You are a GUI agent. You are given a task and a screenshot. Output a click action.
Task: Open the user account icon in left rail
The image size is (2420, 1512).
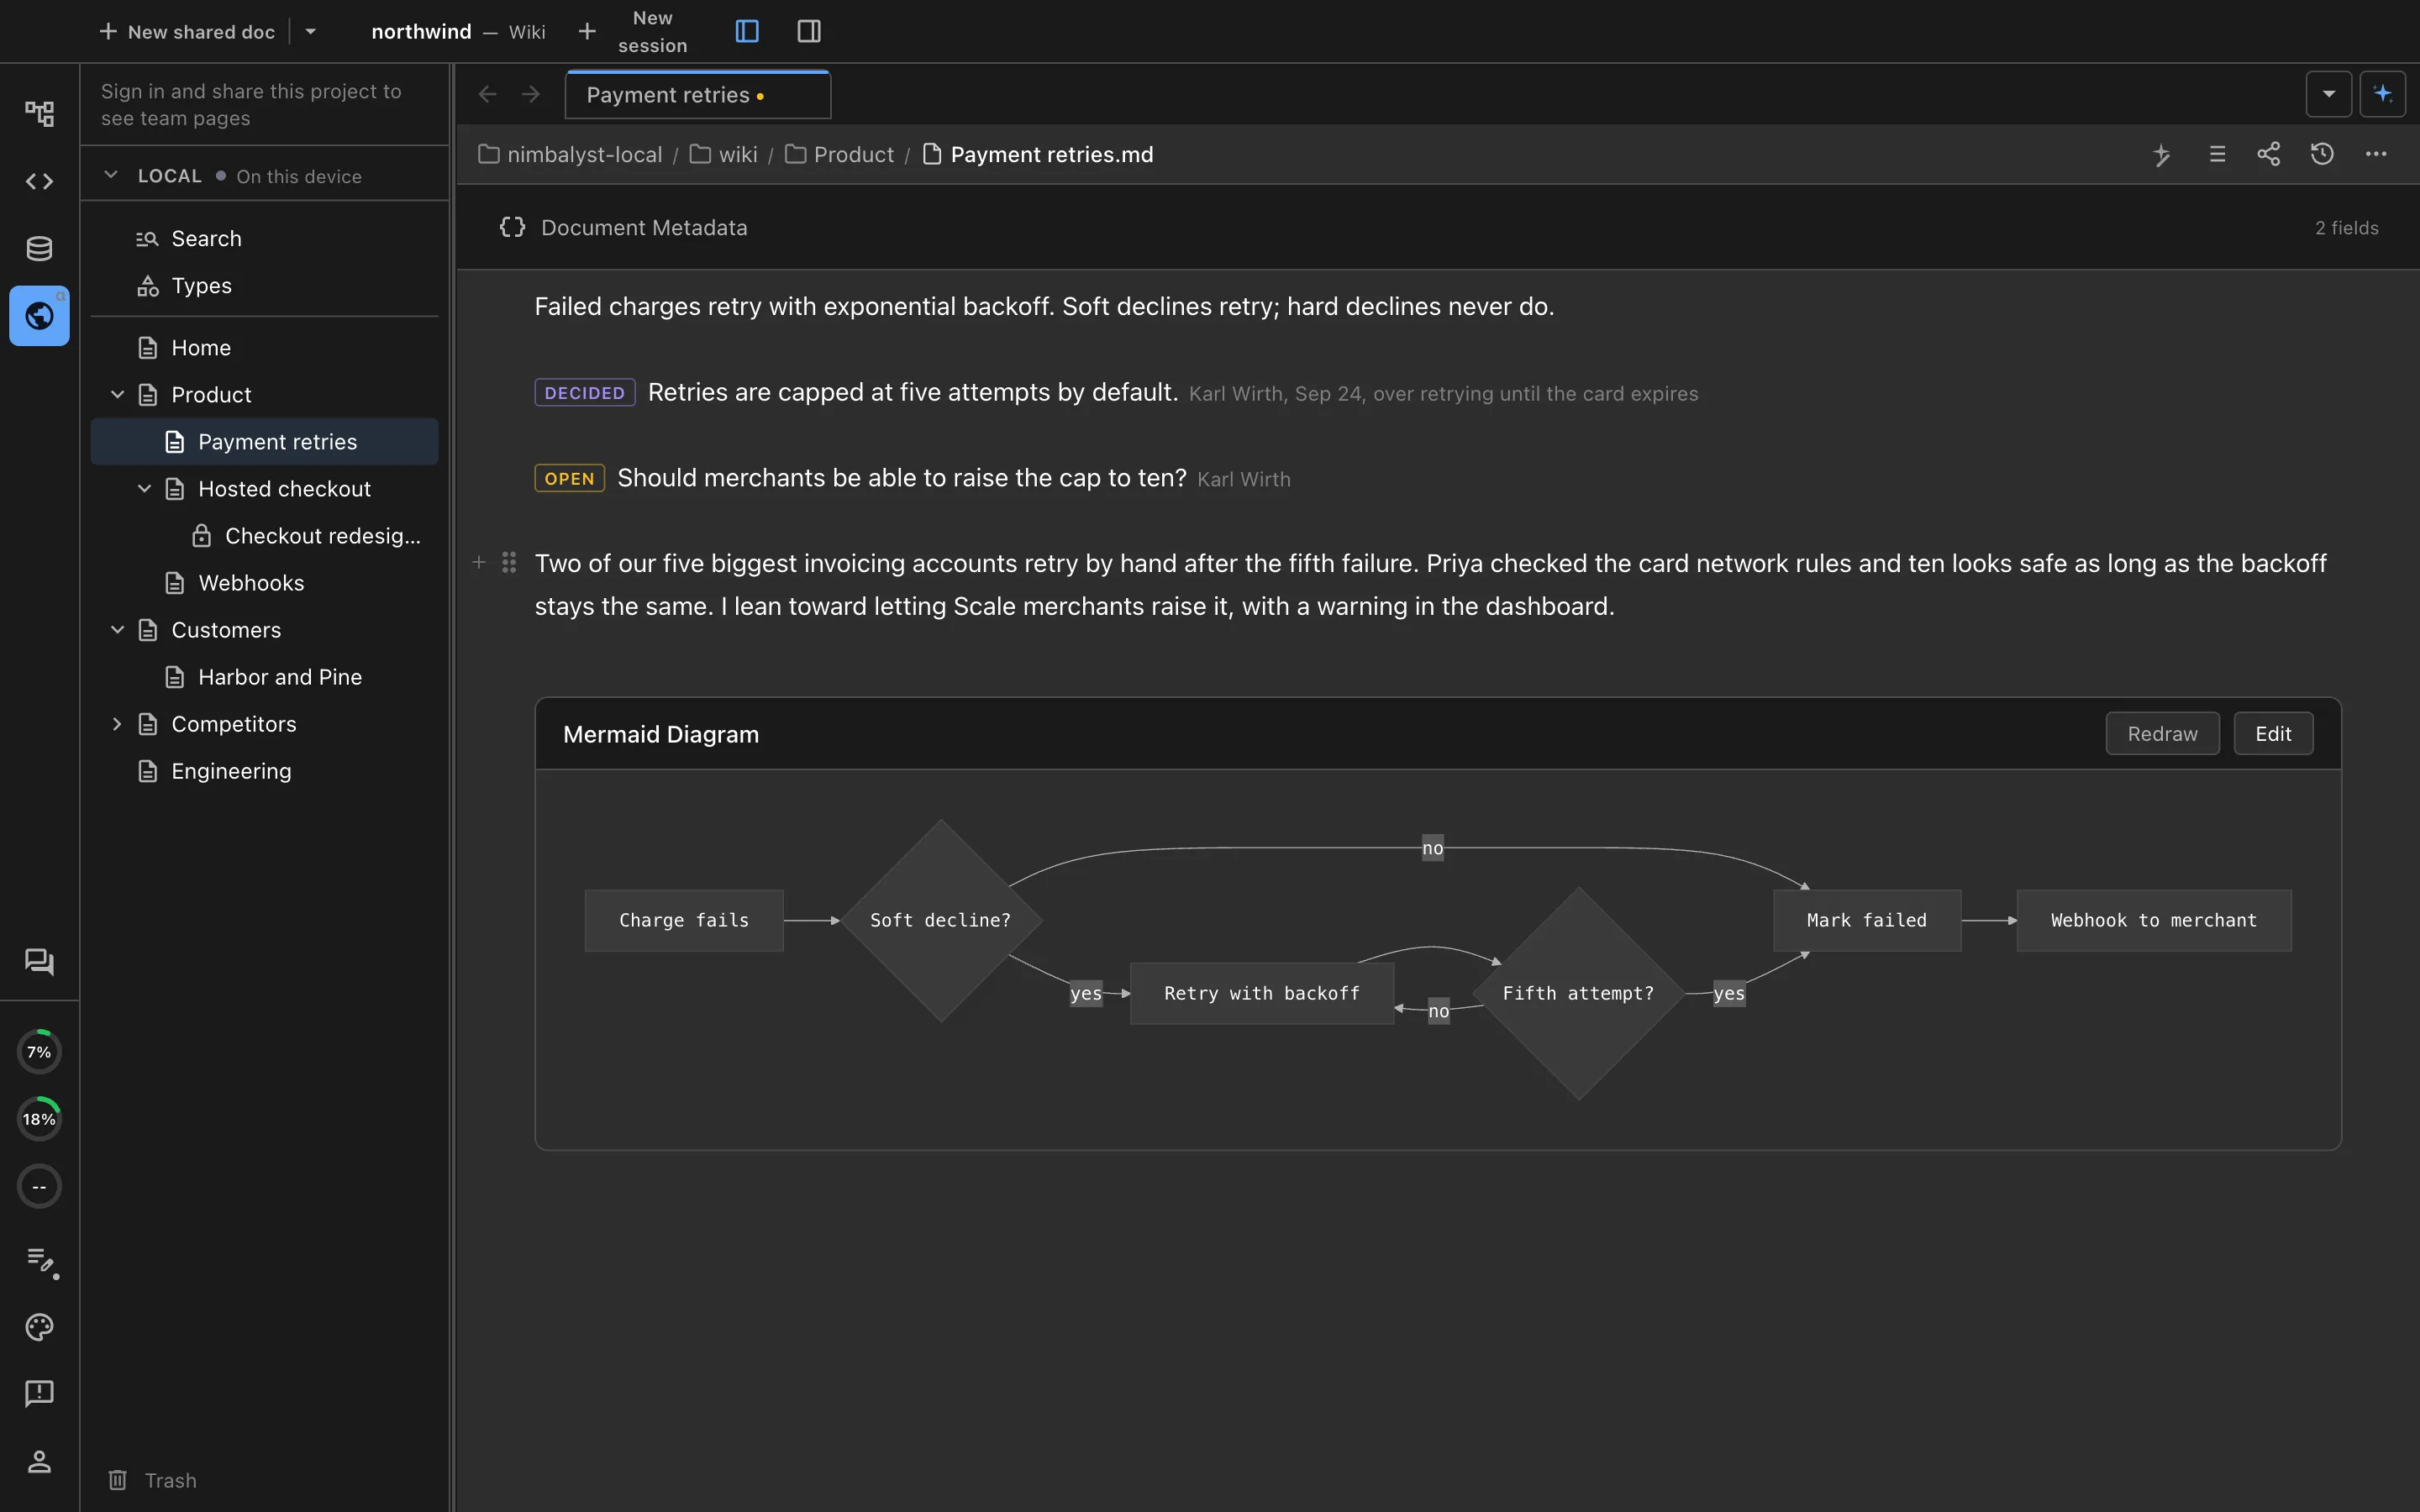[39, 1461]
